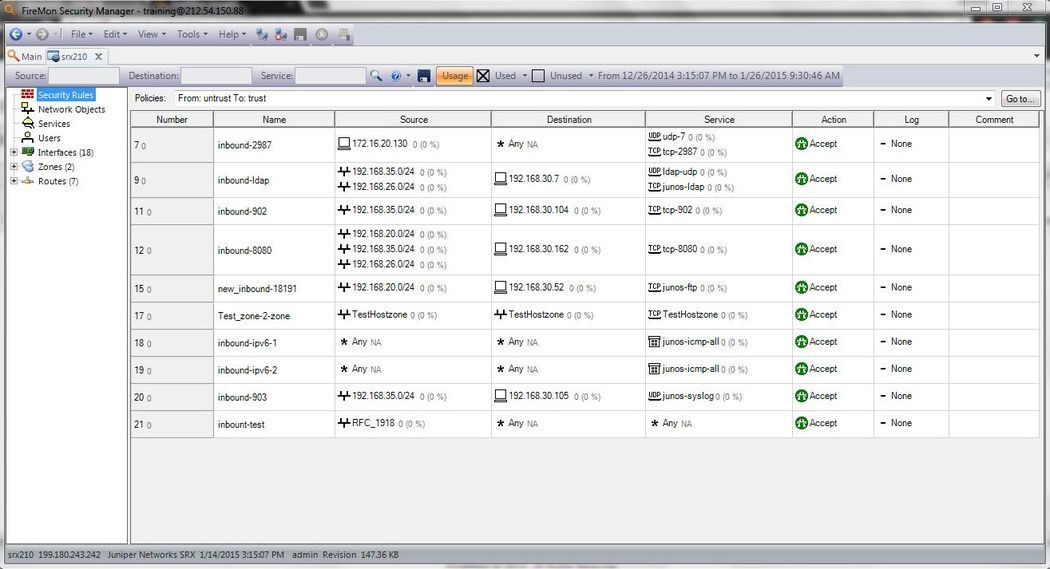Click the Service filter input field
1050x569 pixels.
click(331, 76)
